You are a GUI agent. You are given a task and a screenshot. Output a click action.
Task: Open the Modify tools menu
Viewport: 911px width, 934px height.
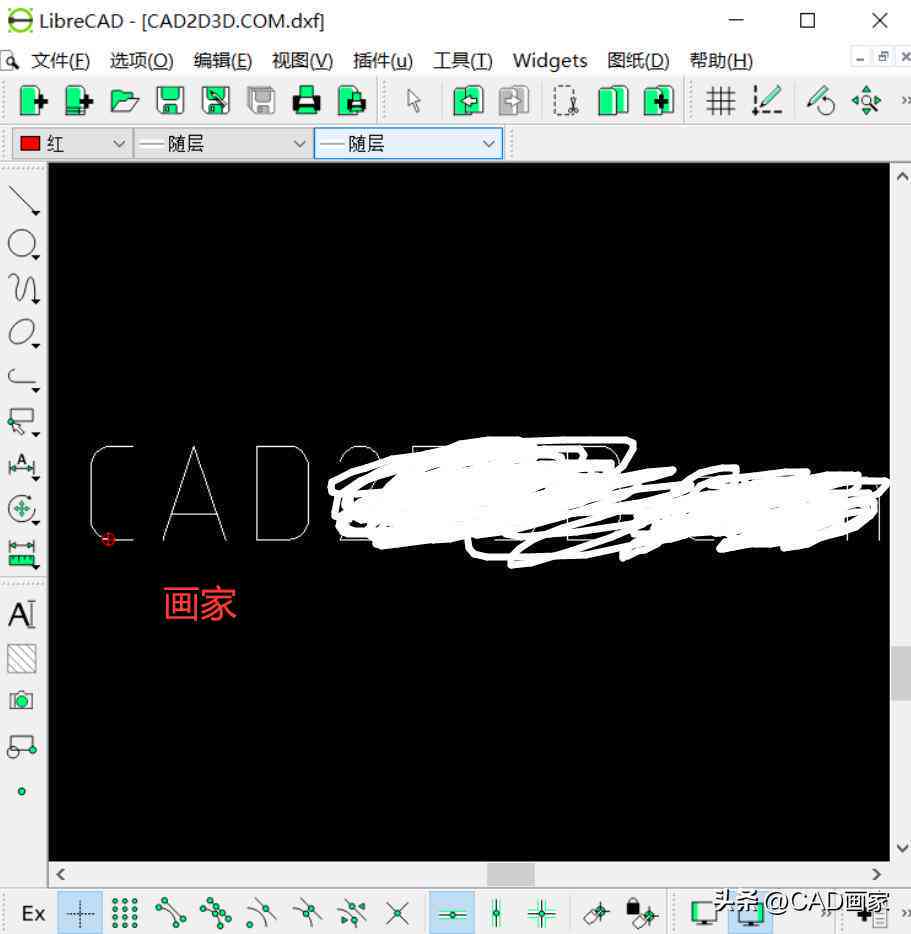click(23, 510)
